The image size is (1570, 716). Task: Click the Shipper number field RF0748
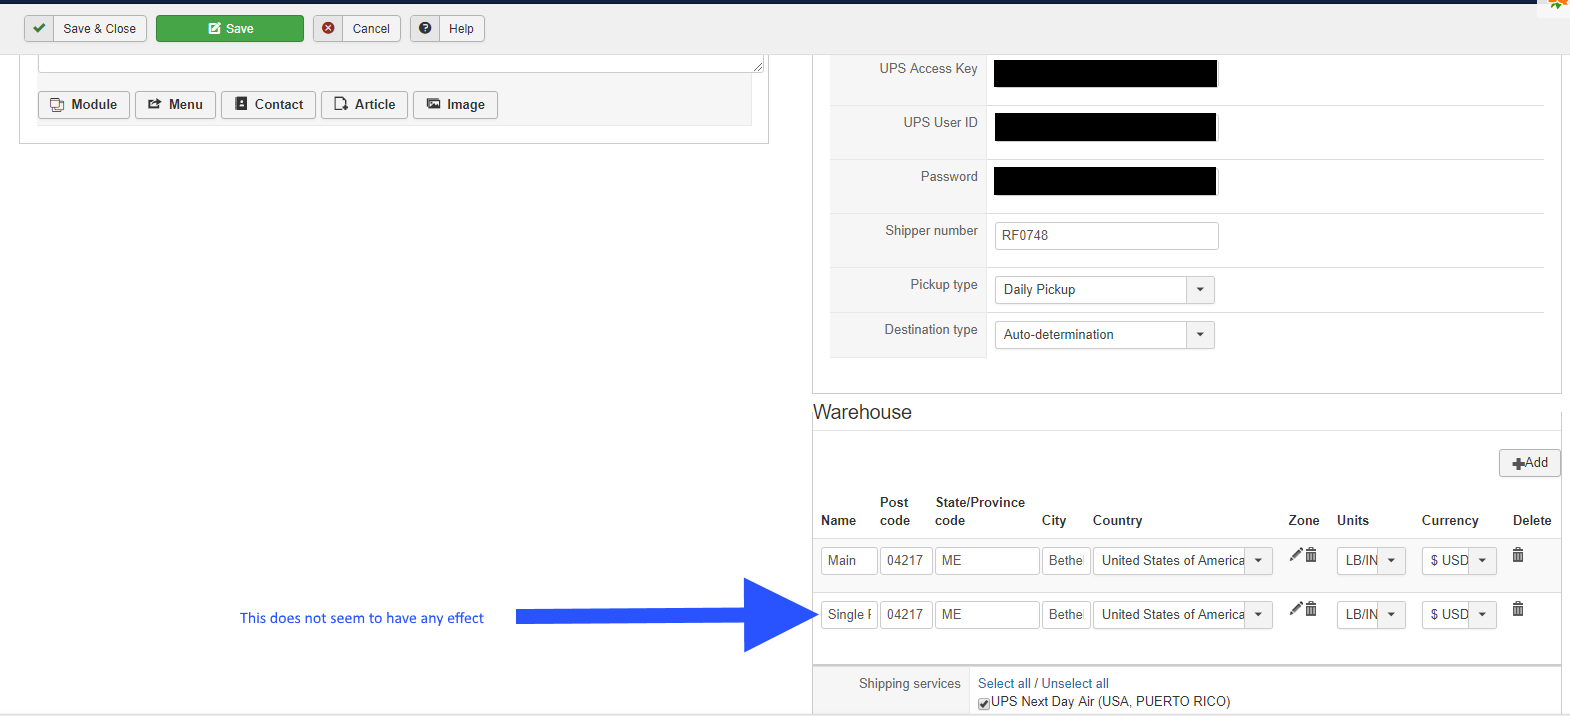point(1106,236)
